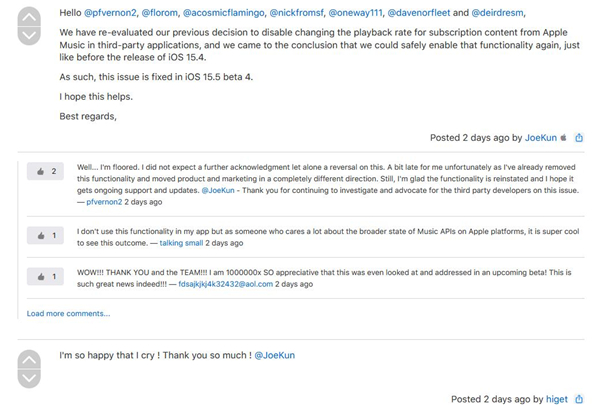Click the Apple logo badge next to JoeKun
This screenshot has width=600, height=405.
[564, 138]
